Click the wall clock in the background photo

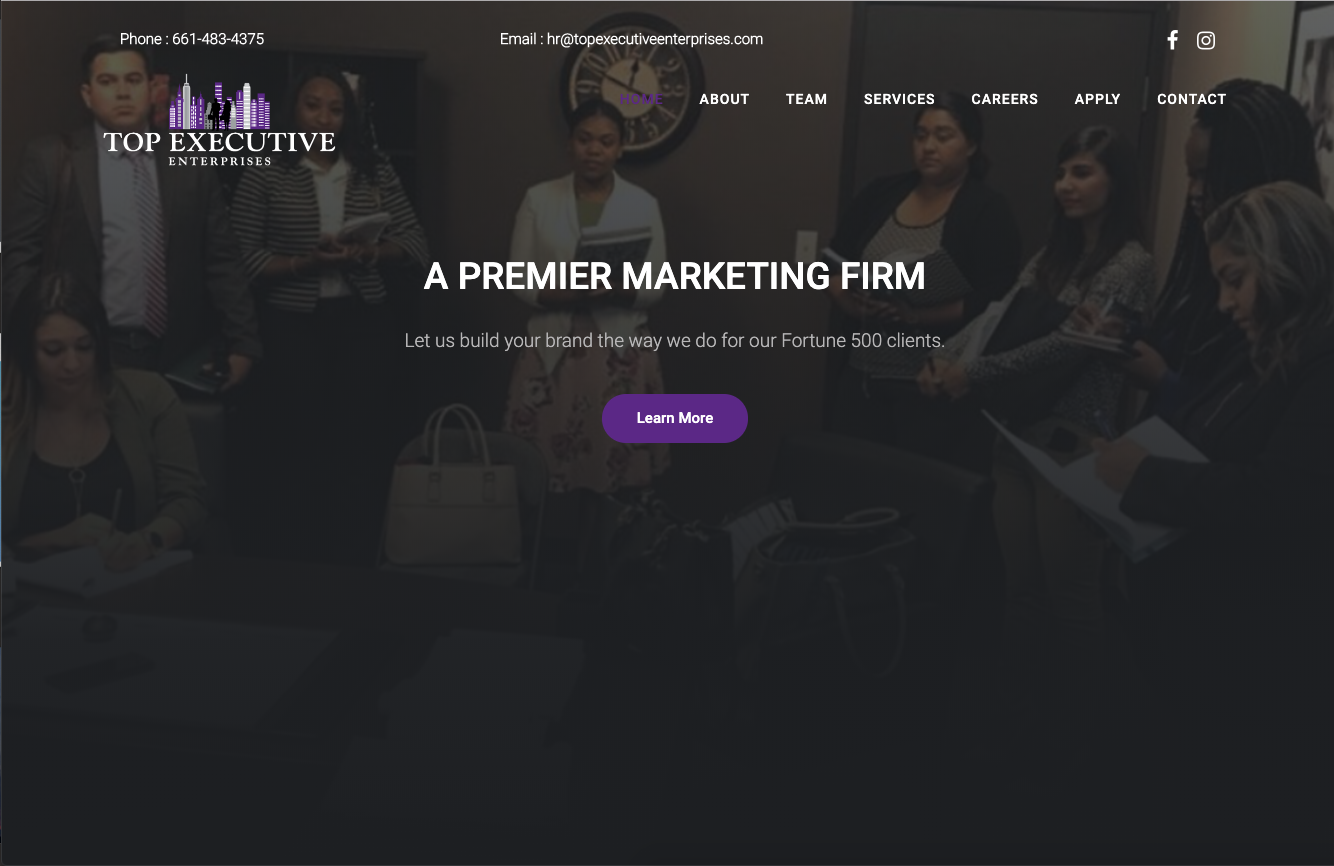[x=632, y=85]
